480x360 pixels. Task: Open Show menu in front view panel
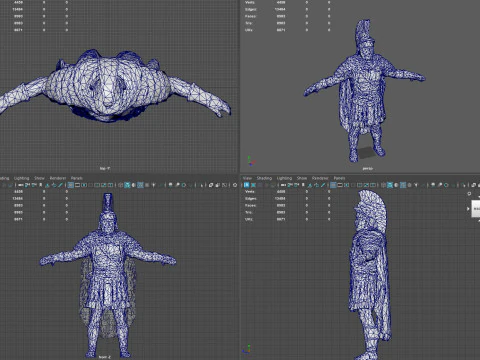[x=39, y=178]
